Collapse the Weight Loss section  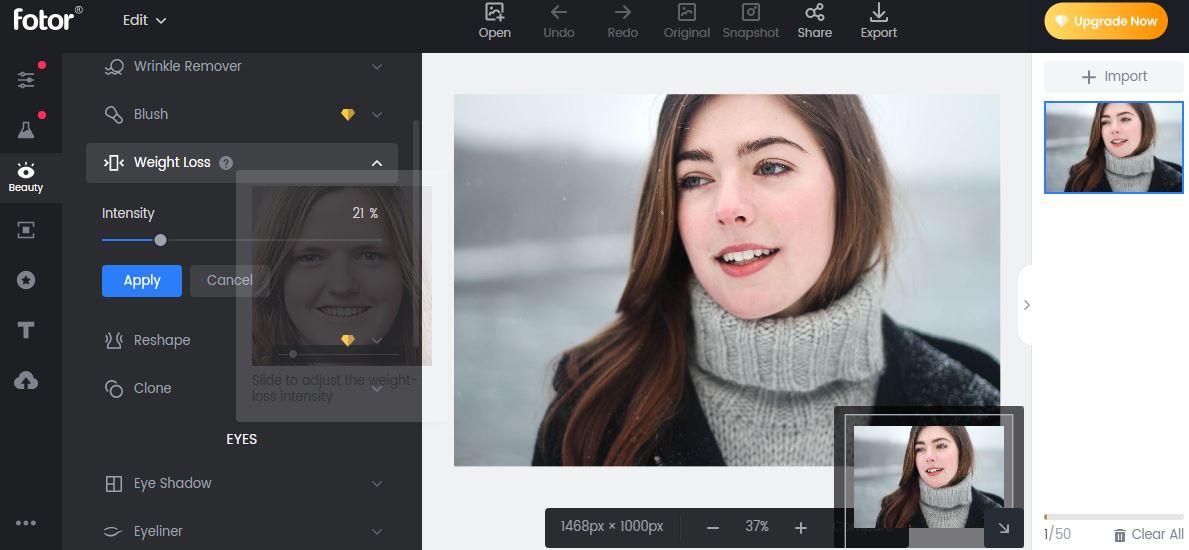[377, 163]
